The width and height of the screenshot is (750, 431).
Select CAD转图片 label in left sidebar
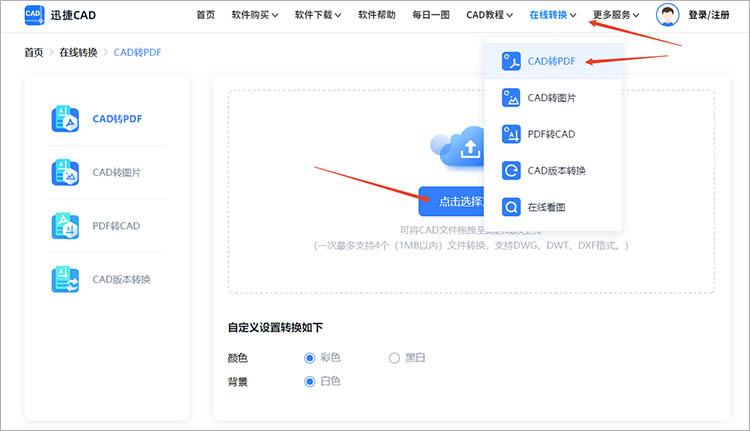tap(117, 172)
